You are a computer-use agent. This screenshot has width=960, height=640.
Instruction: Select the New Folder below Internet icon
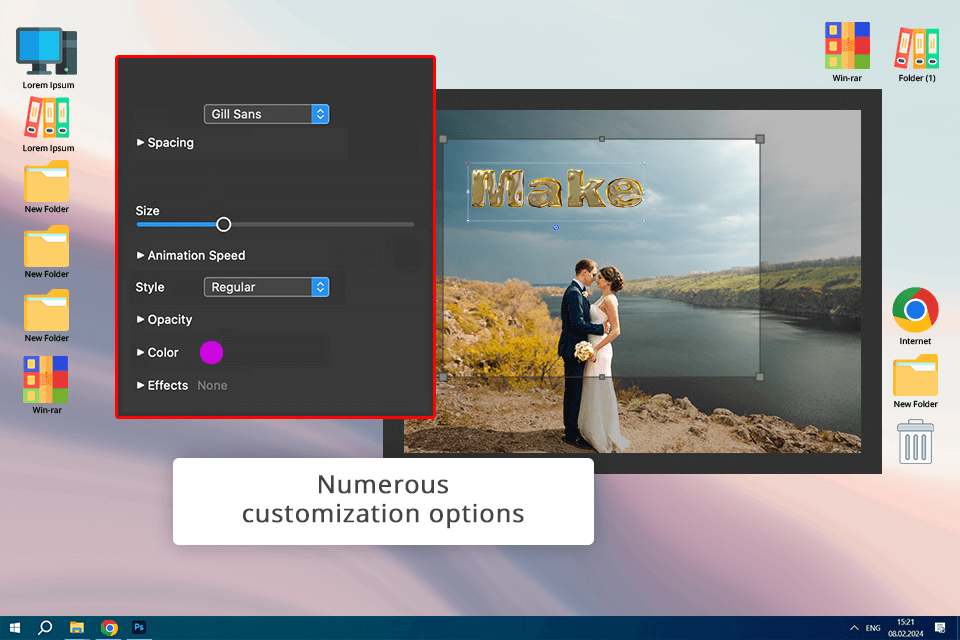click(915, 381)
